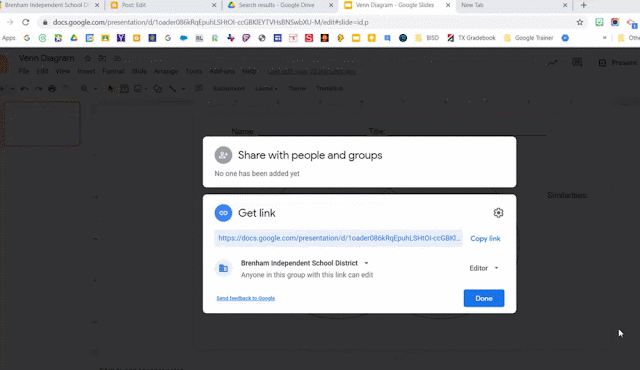Screen dimensions: 640x370
Task: Open the Google Trainer bookmarks folder
Action: tap(529, 38)
